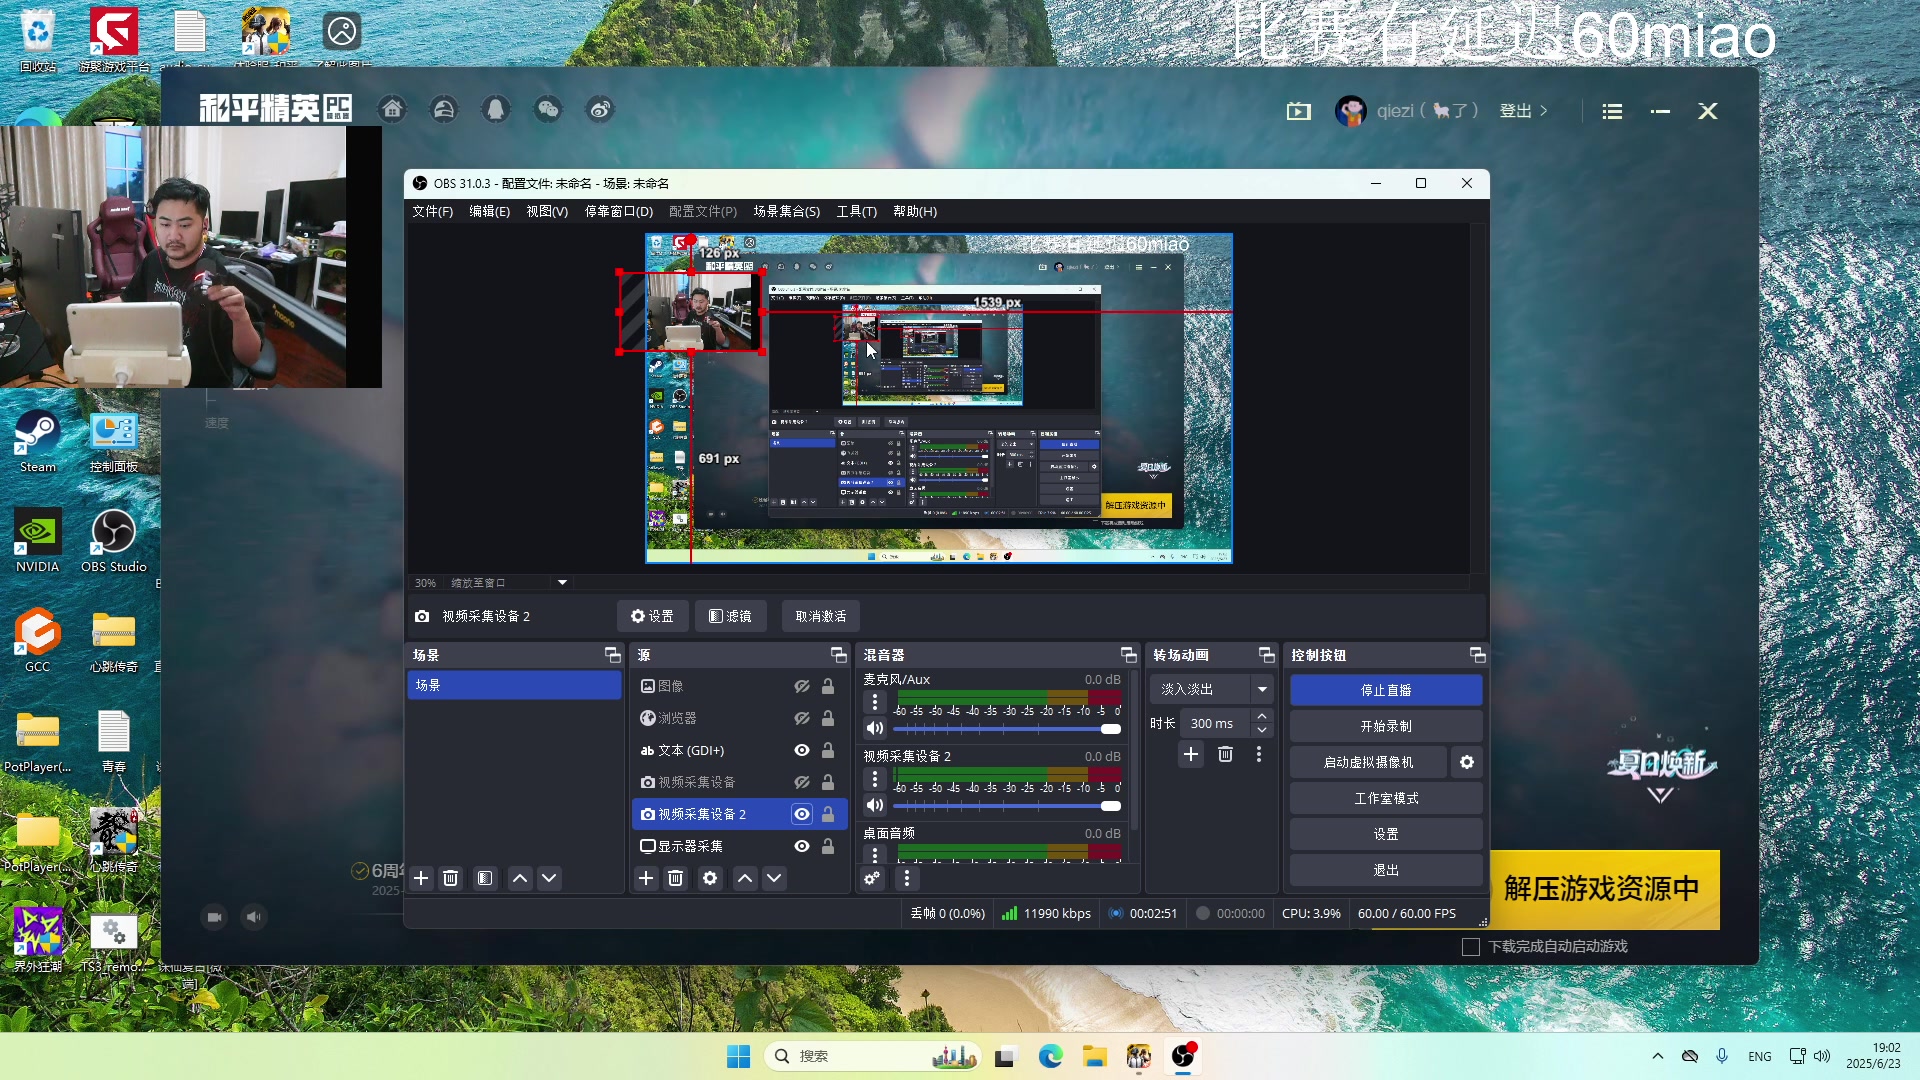Viewport: 1920px width, 1080px height.
Task: Click the 停止直播 button
Action: [1386, 690]
